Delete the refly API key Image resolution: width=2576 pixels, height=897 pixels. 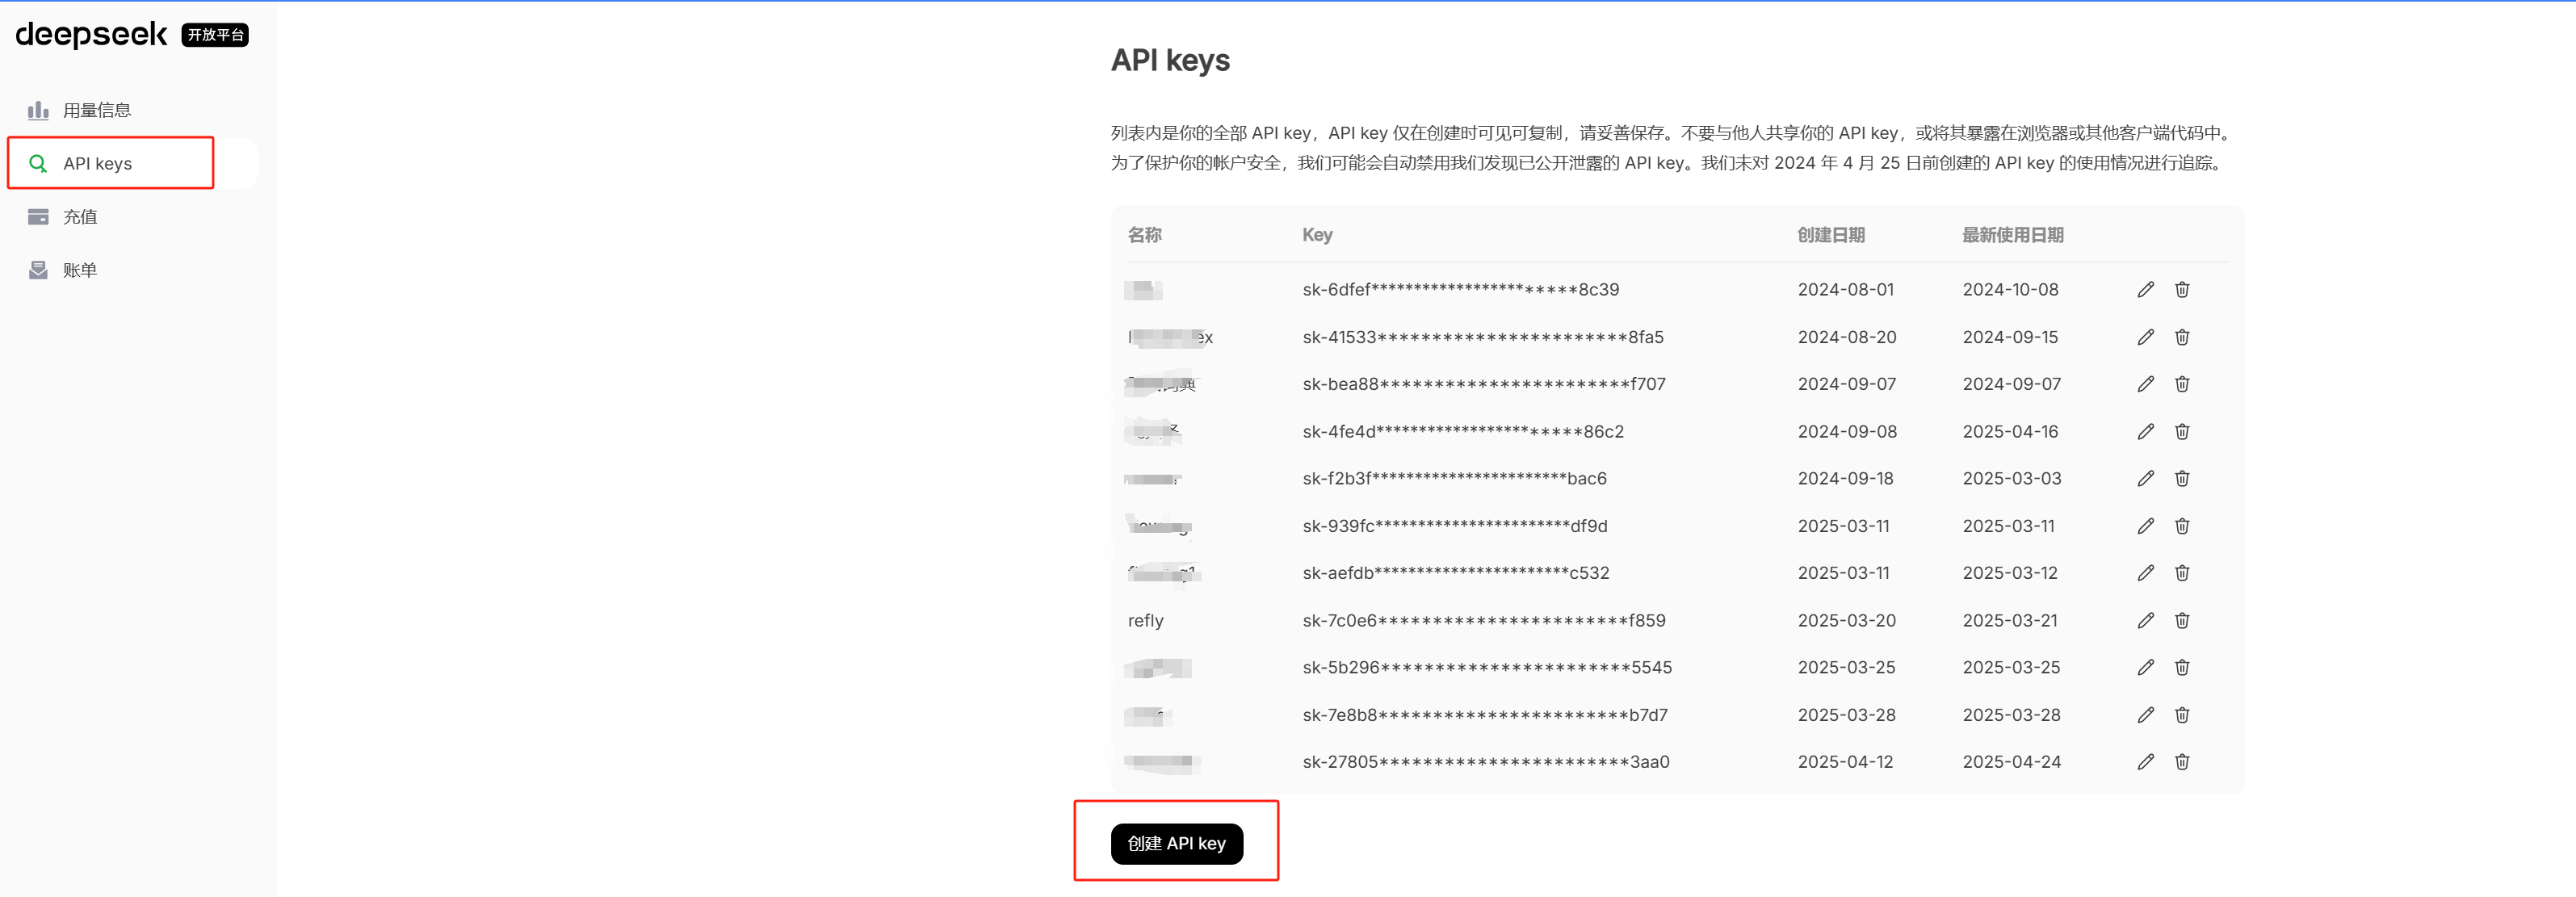pos(2182,620)
